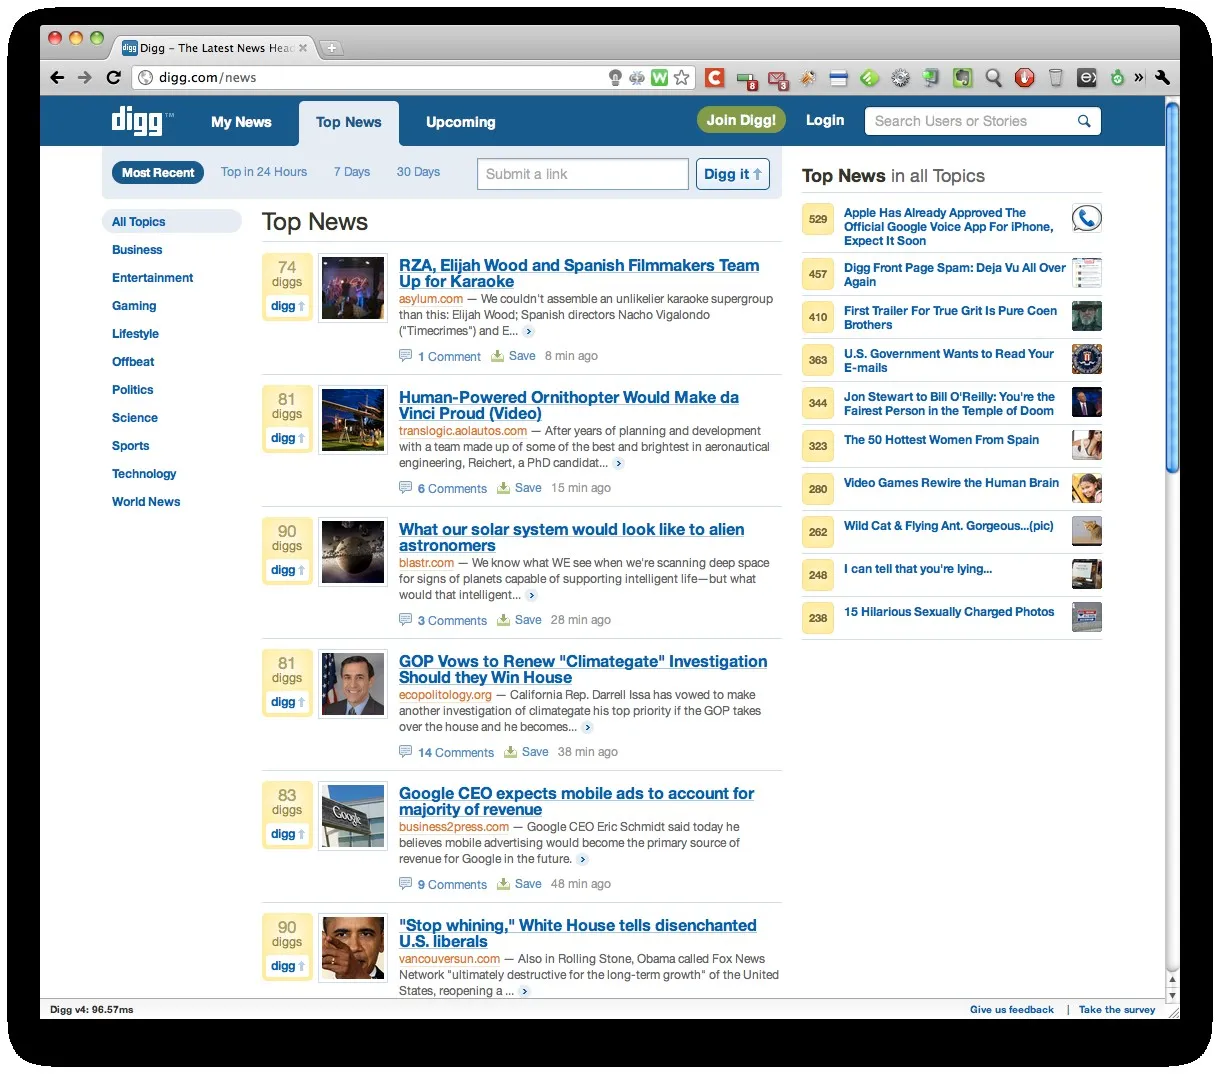Click the magnifying glass extension in the toolbar
Image resolution: width=1220 pixels, height=1074 pixels.
coord(993,77)
